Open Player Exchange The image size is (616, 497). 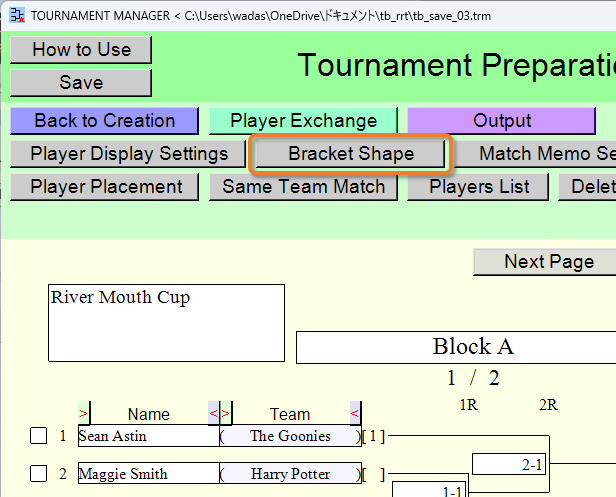[x=303, y=121]
